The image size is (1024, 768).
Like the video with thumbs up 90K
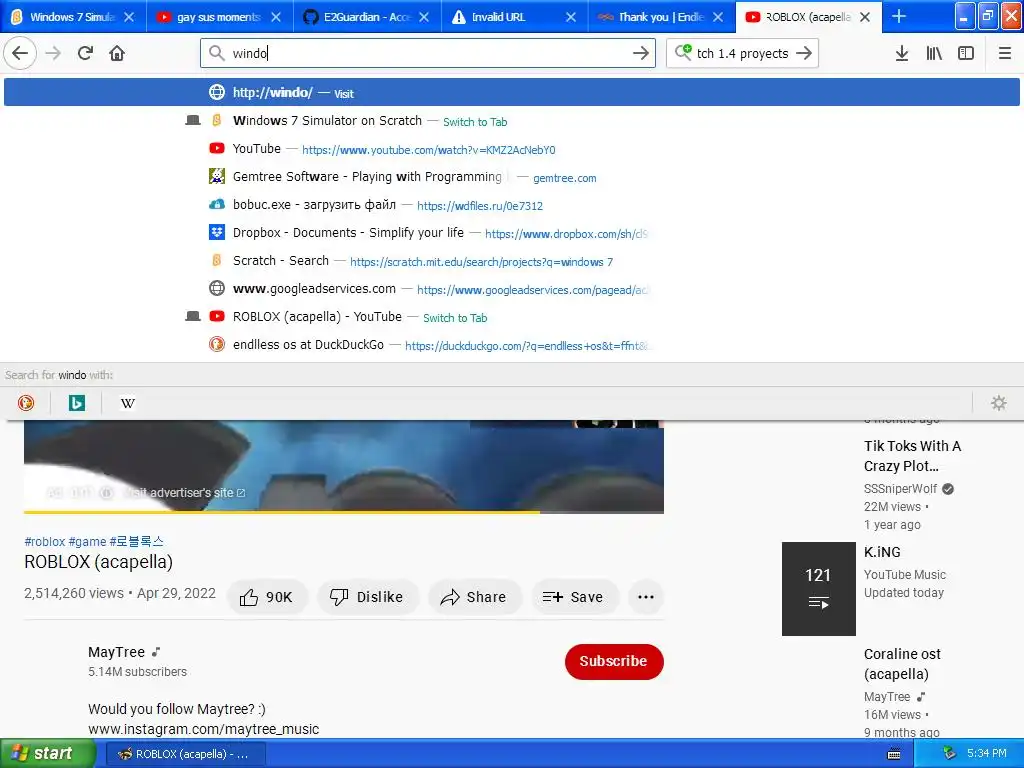266,597
